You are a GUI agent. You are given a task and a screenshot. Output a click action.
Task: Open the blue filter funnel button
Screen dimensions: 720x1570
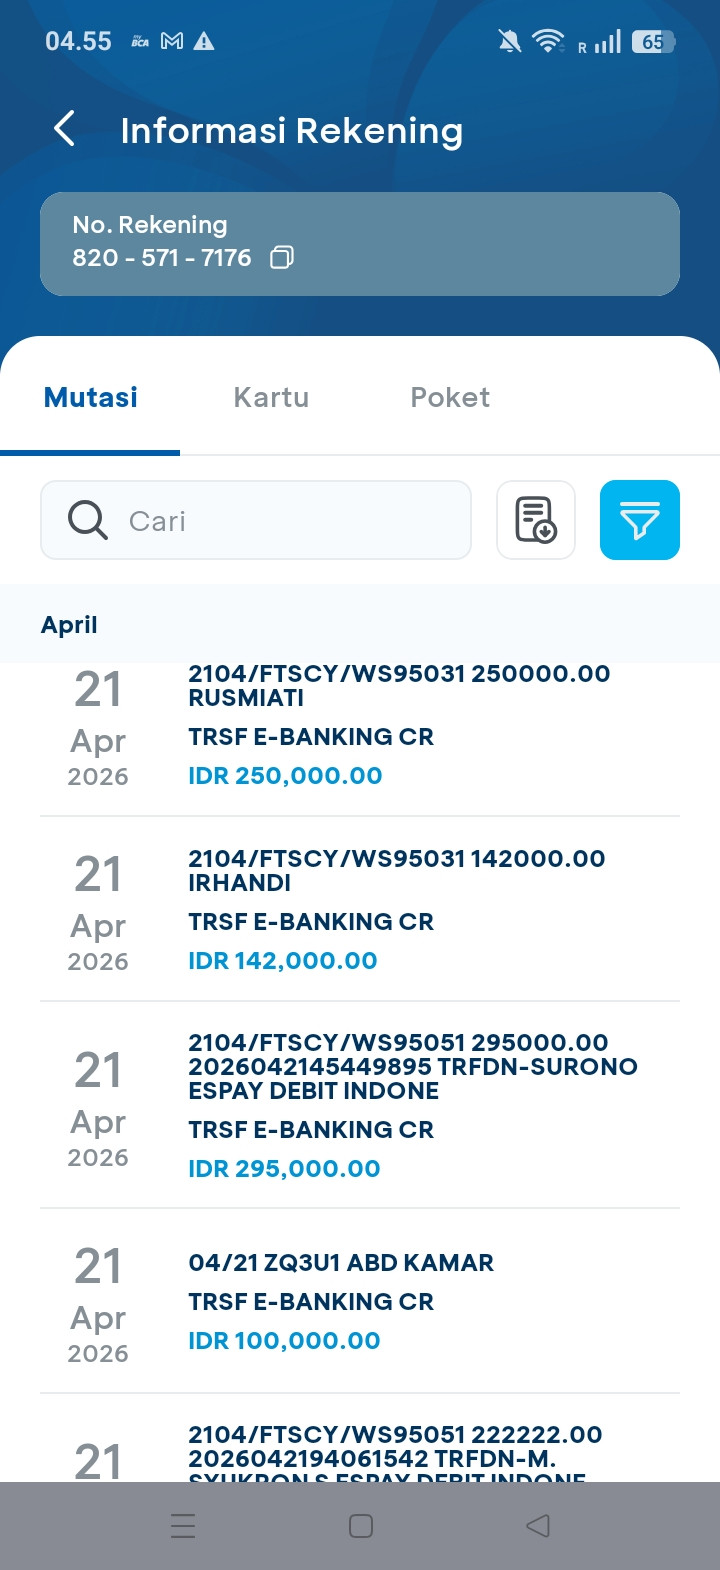pyautogui.click(x=640, y=520)
